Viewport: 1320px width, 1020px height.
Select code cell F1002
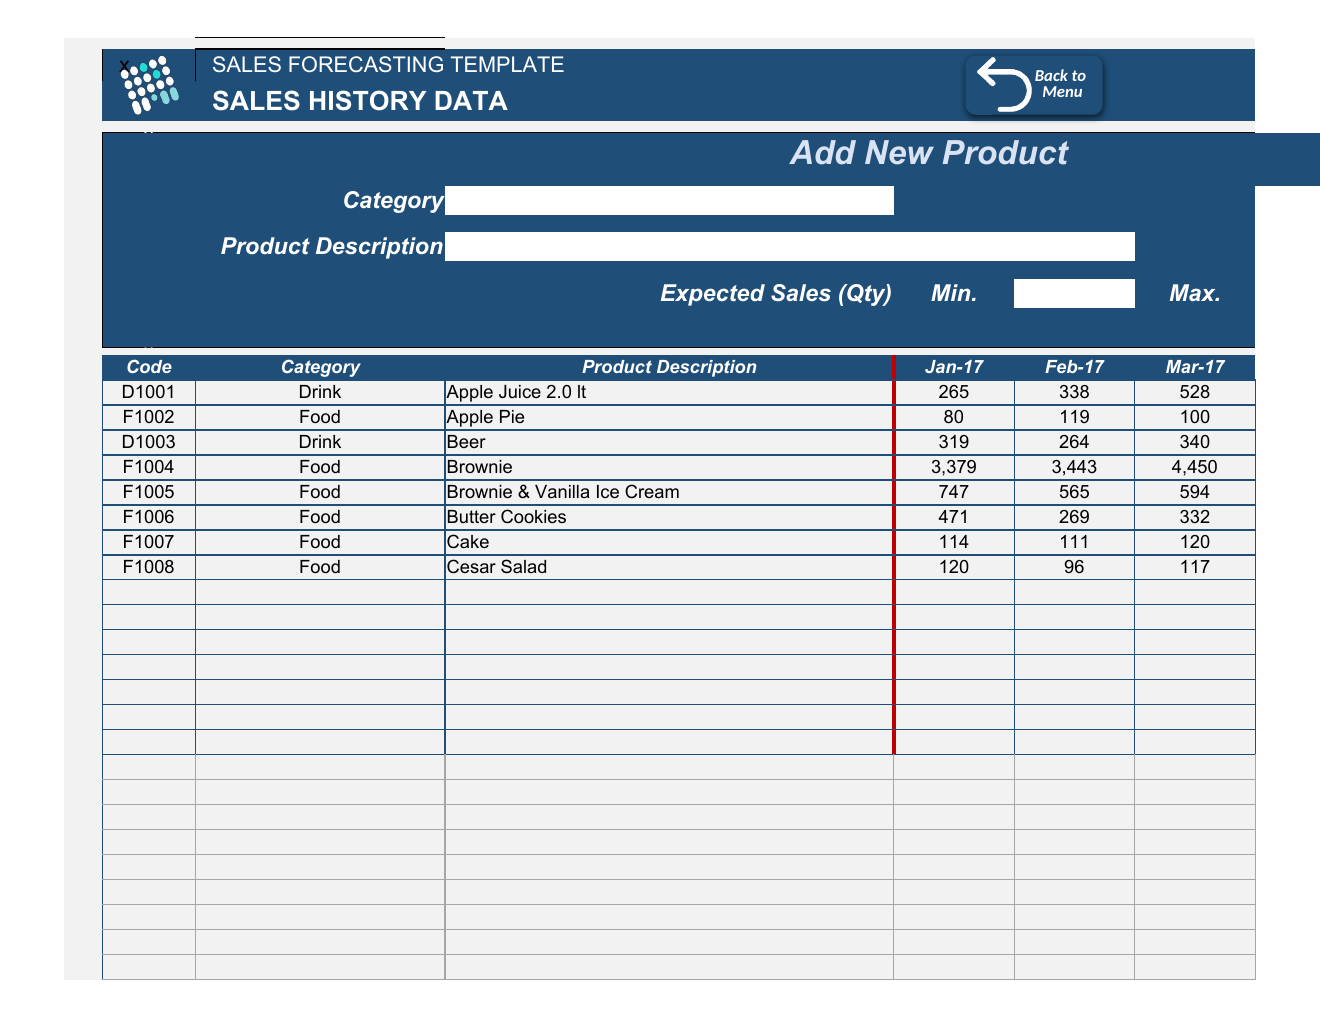pyautogui.click(x=149, y=417)
